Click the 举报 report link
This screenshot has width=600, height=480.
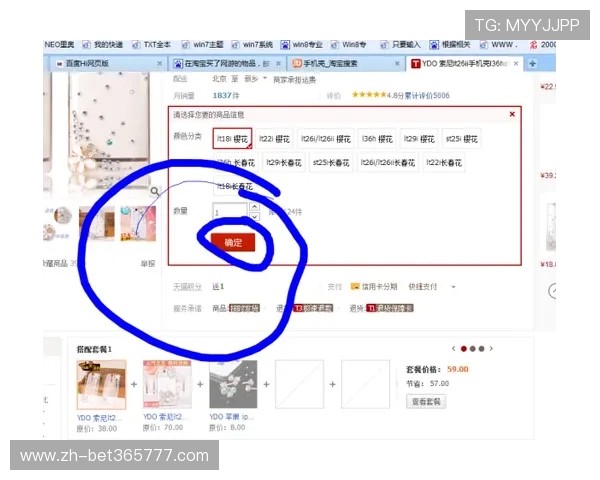click(148, 263)
